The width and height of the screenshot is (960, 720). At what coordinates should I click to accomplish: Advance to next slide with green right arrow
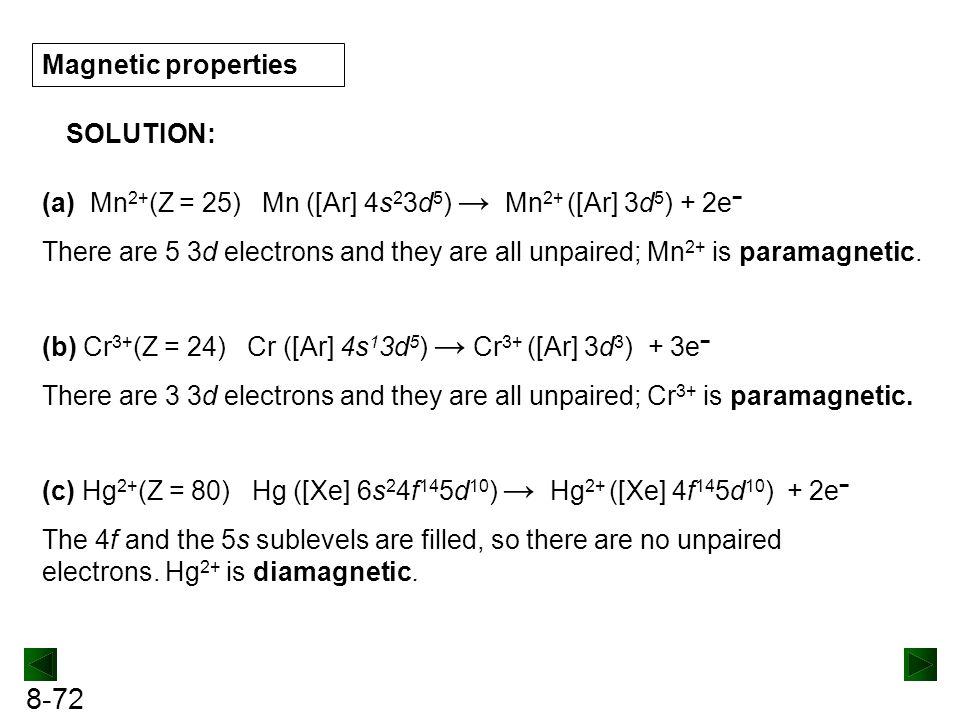pyautogui.click(x=920, y=664)
